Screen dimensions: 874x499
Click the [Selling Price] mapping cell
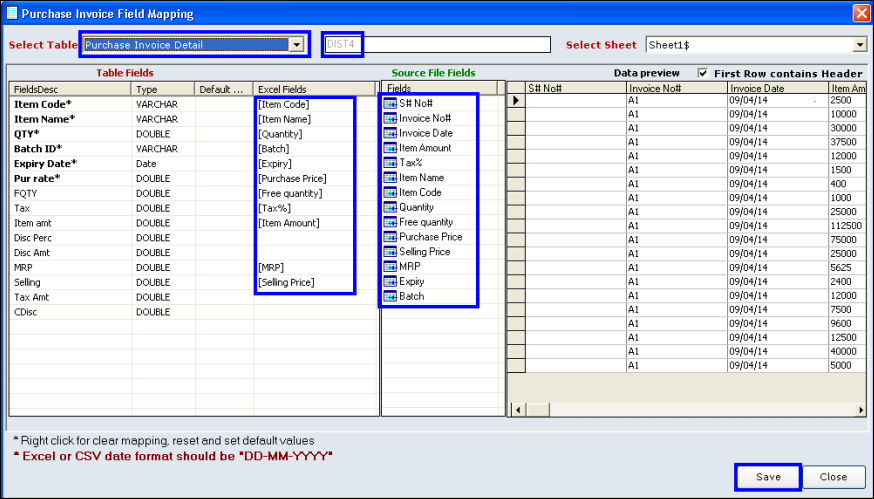[x=315, y=282]
